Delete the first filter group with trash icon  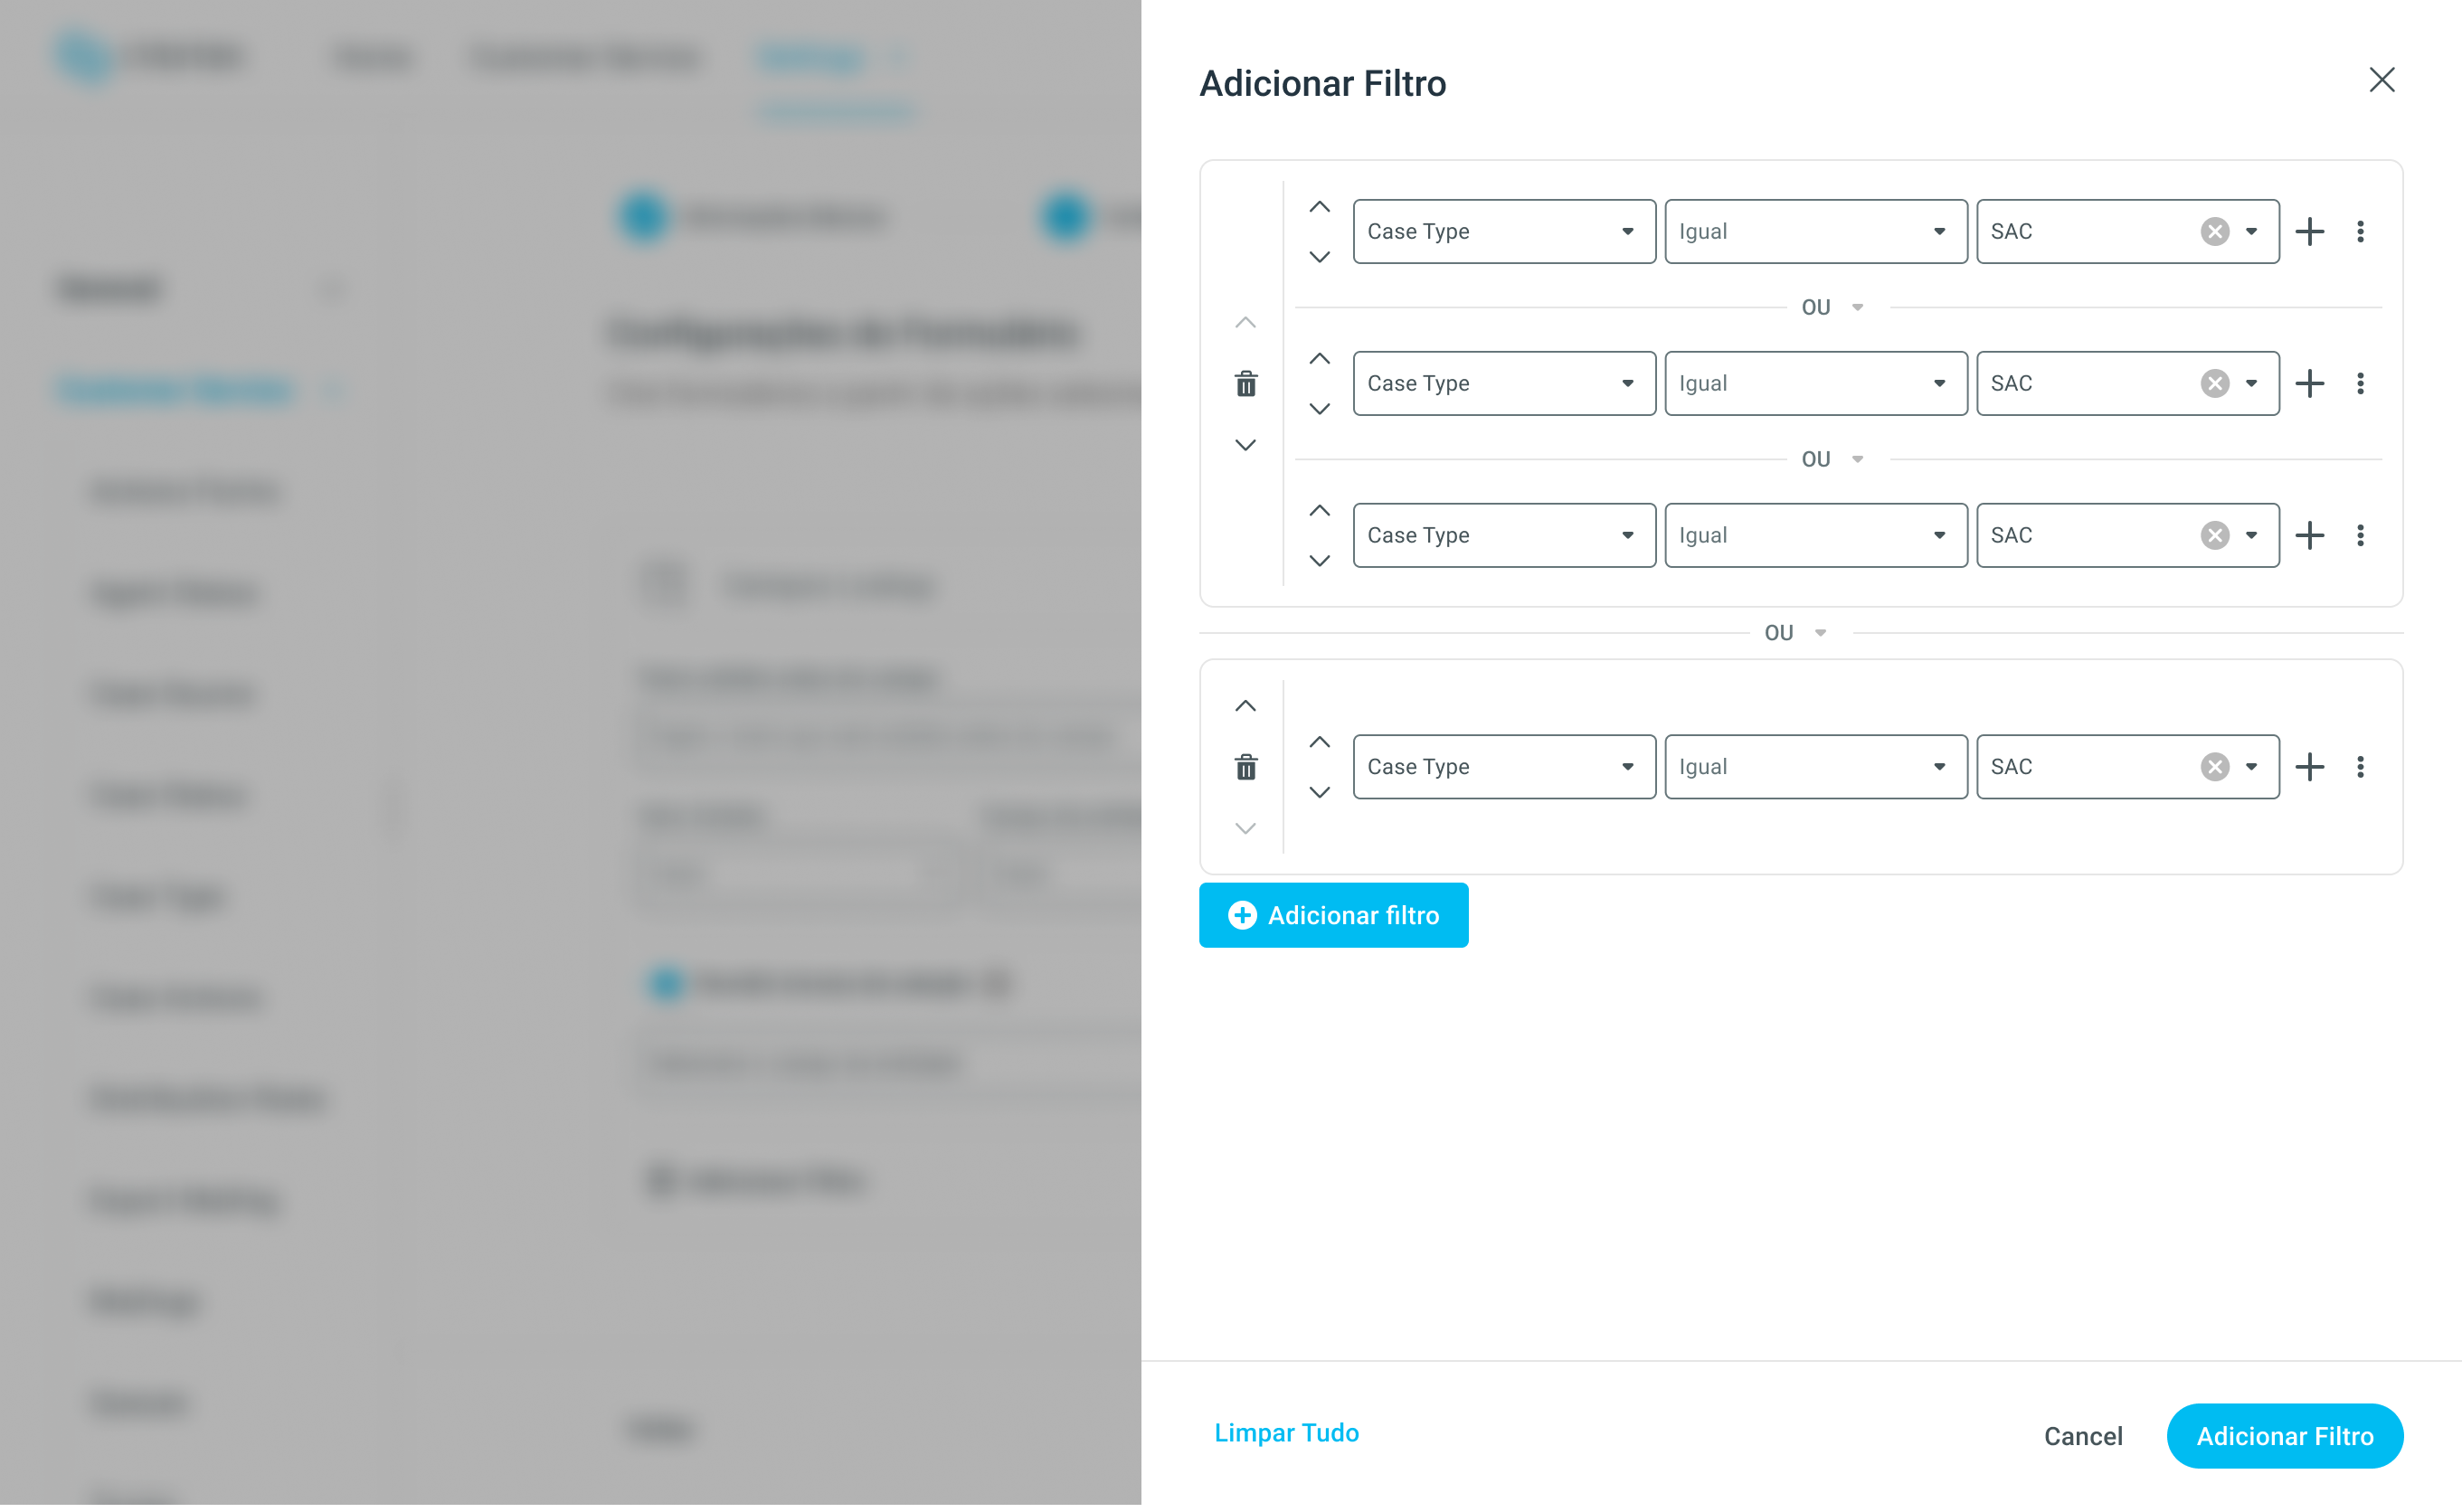[x=1246, y=384]
